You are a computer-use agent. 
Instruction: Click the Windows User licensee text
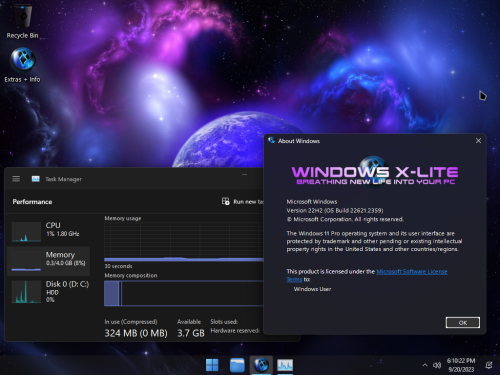coord(312,289)
